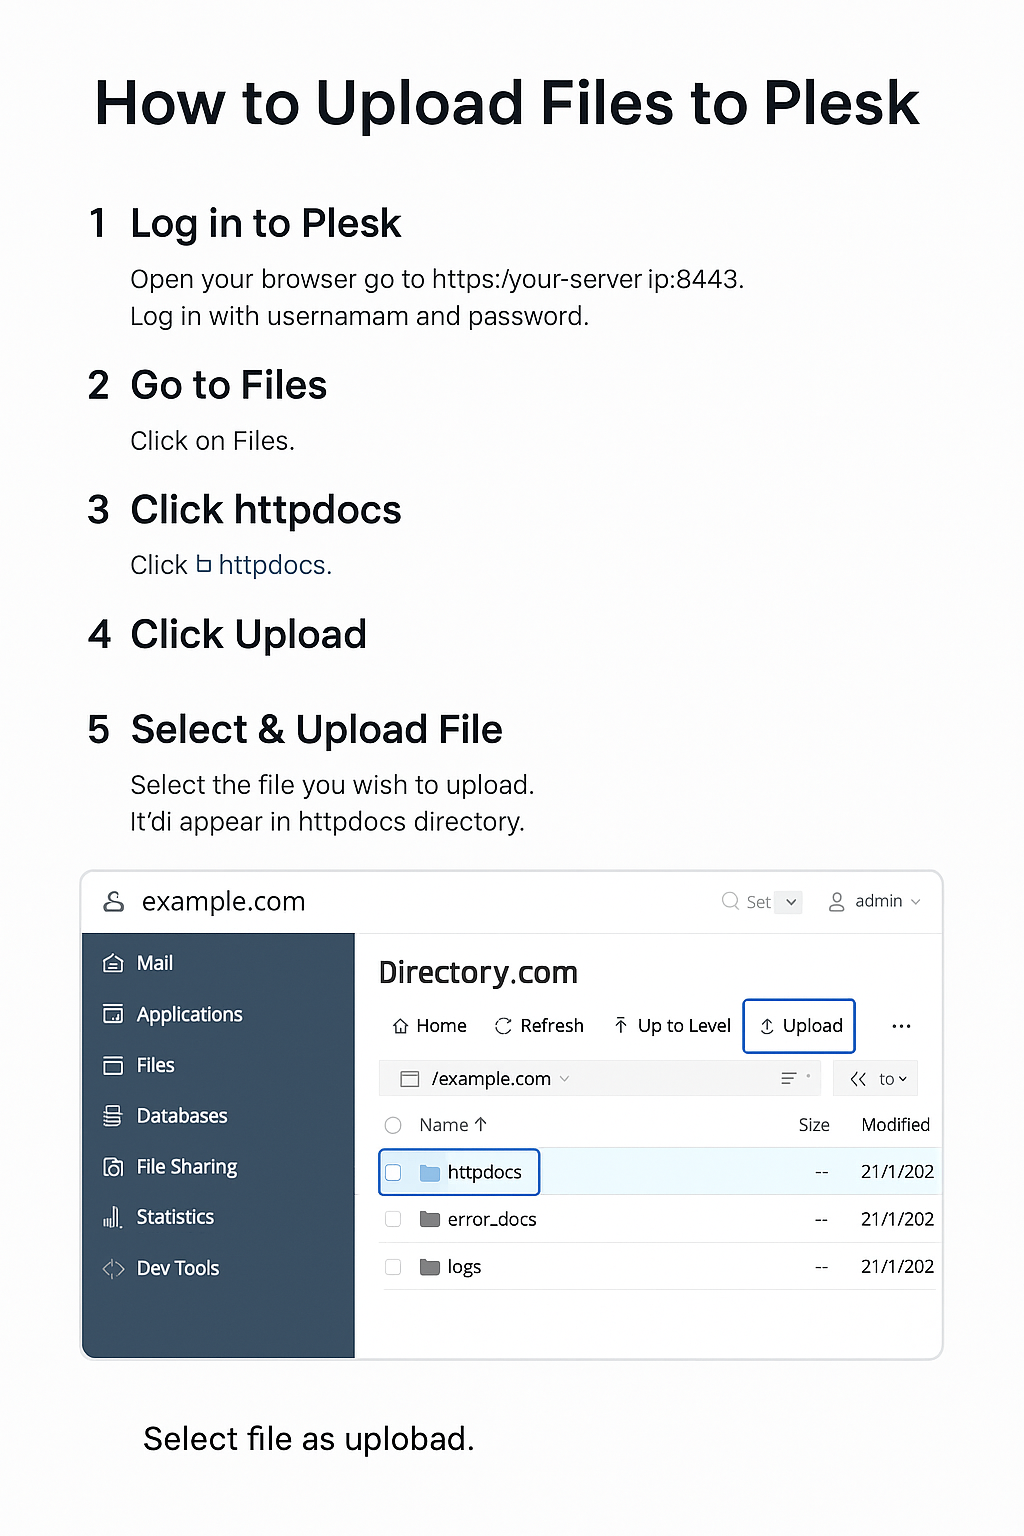Expand the dropdown arrow next to Set
The width and height of the screenshot is (1024, 1536).
pos(790,902)
